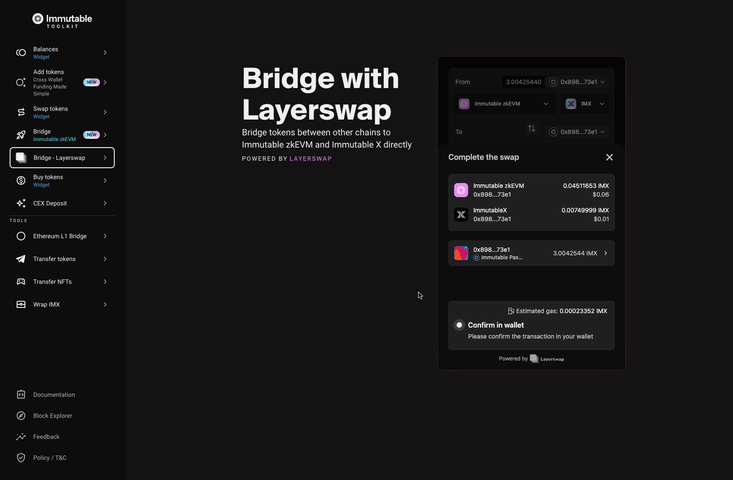The height and width of the screenshot is (480, 733).
Task: Open the Block Explorer link
Action: click(52, 416)
